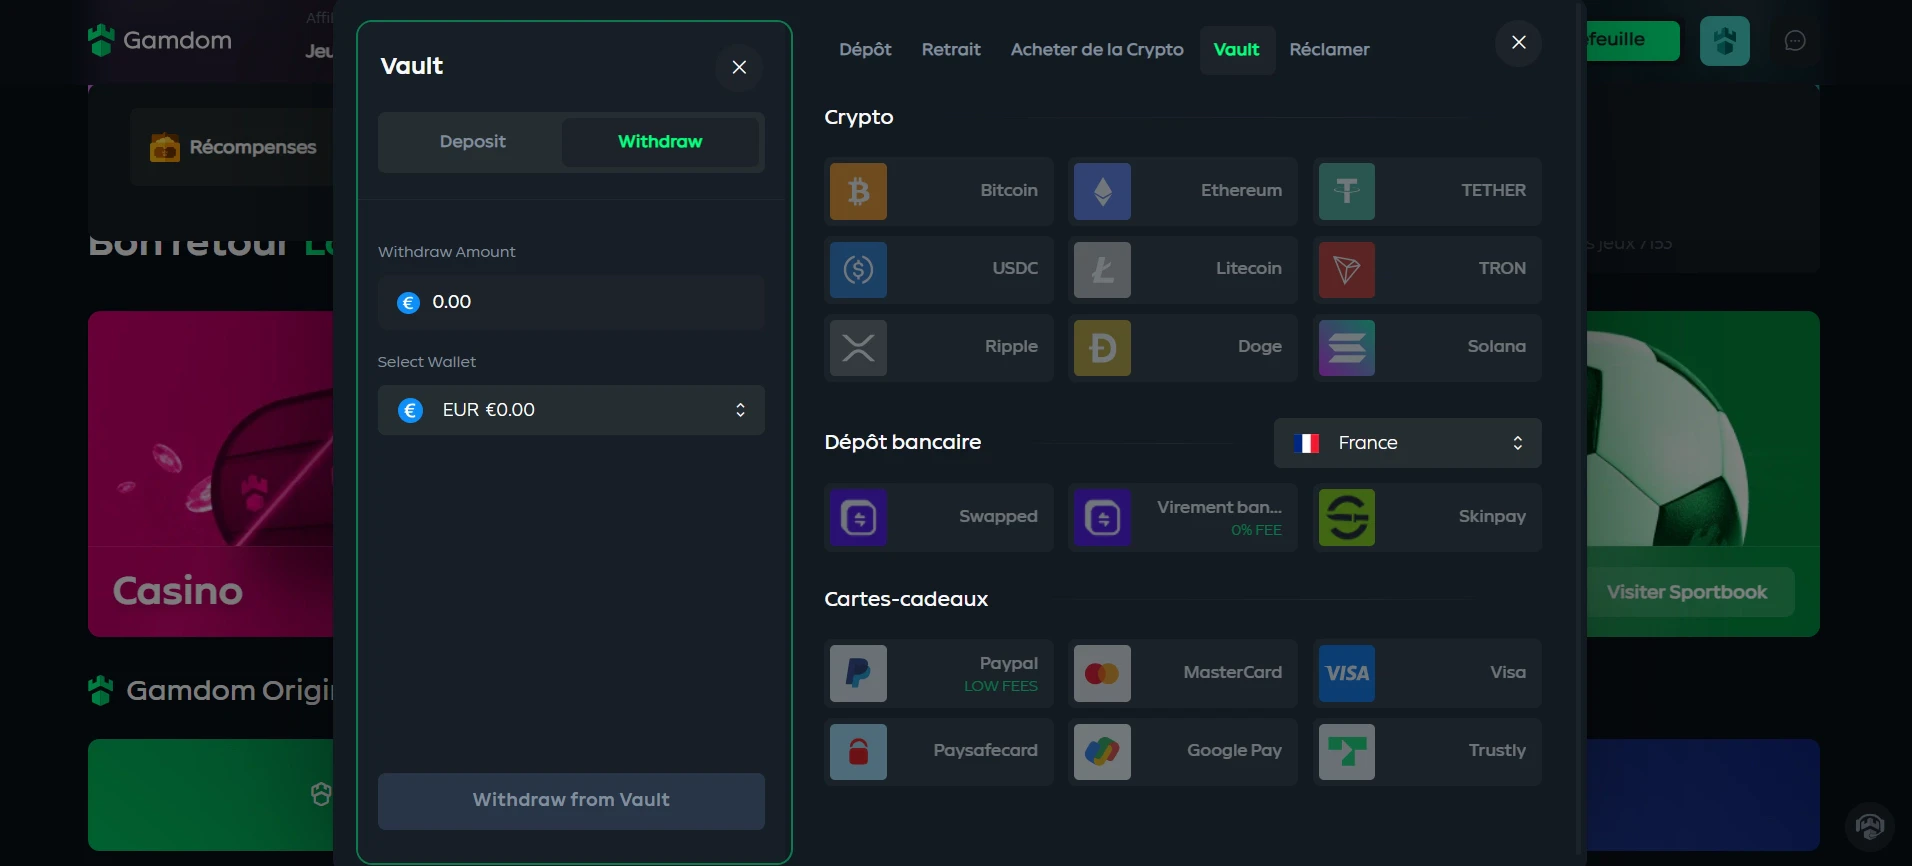Click the Select Wallet label
The height and width of the screenshot is (866, 1912).
tap(427, 362)
